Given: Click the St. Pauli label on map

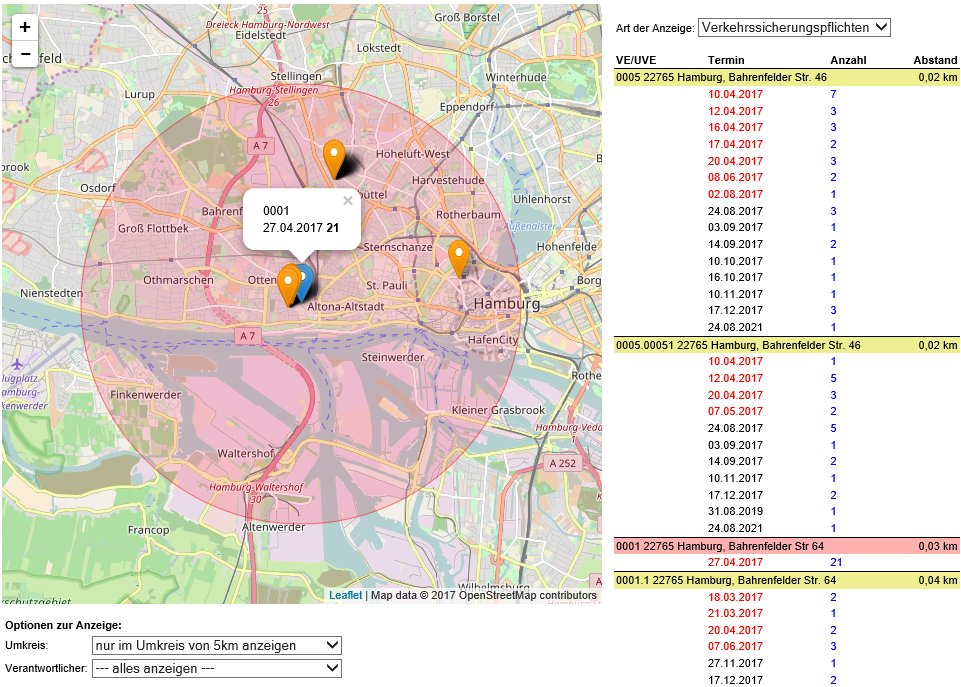Looking at the screenshot, I should (387, 286).
